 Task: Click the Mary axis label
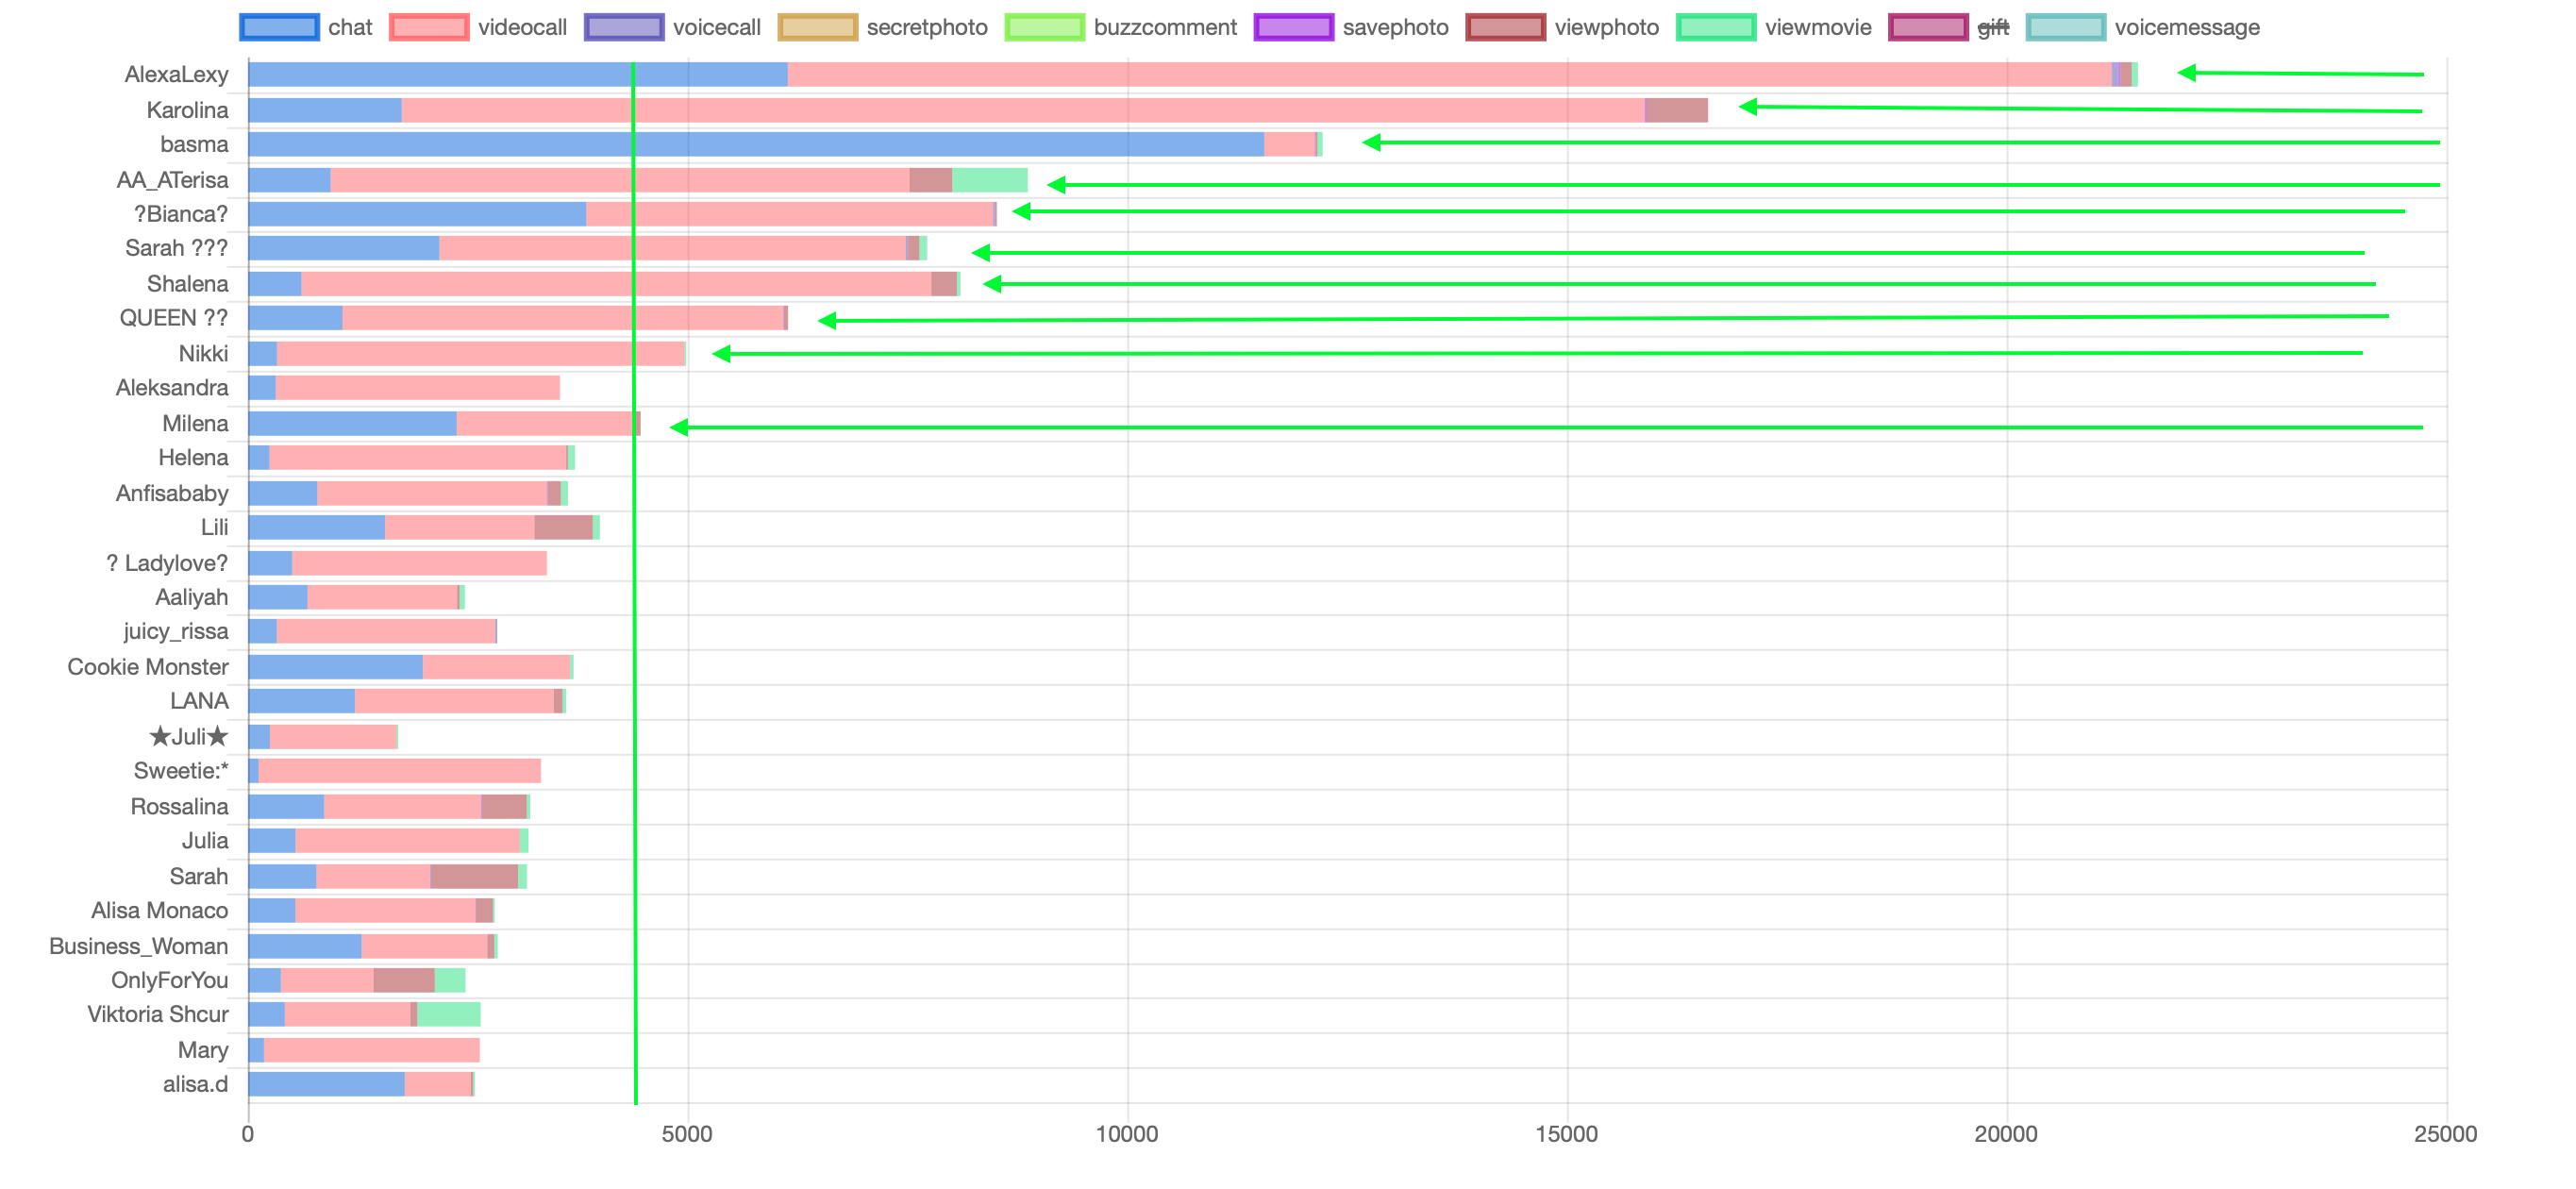(203, 1050)
